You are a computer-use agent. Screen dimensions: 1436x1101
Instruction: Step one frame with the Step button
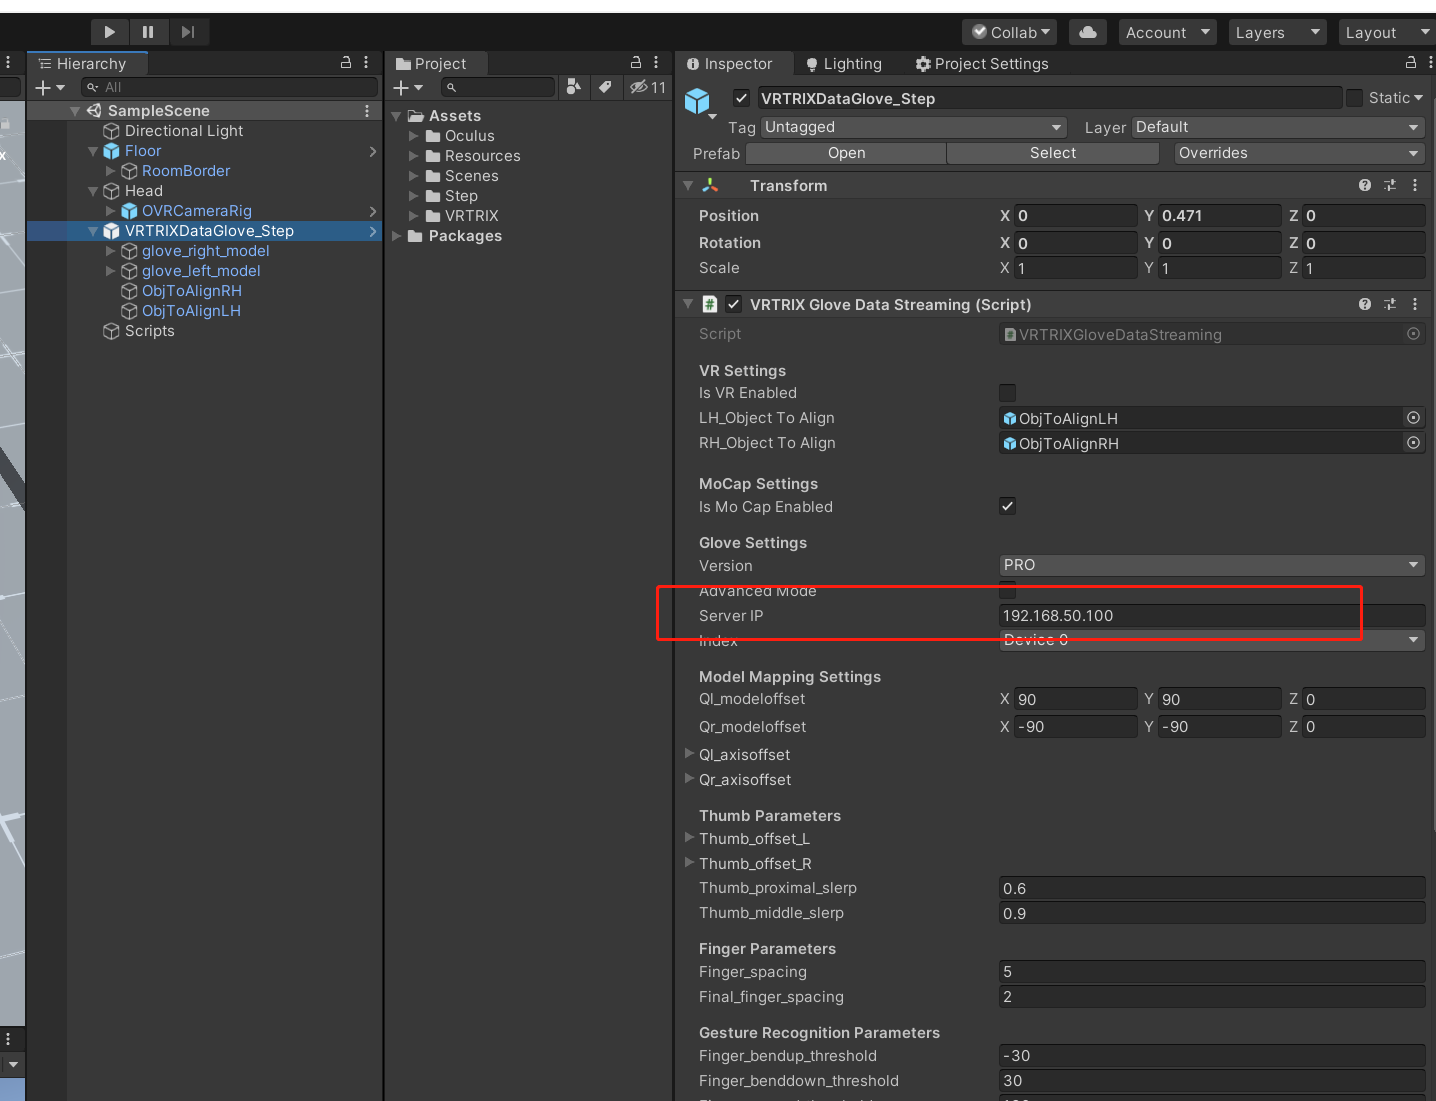coord(187,32)
